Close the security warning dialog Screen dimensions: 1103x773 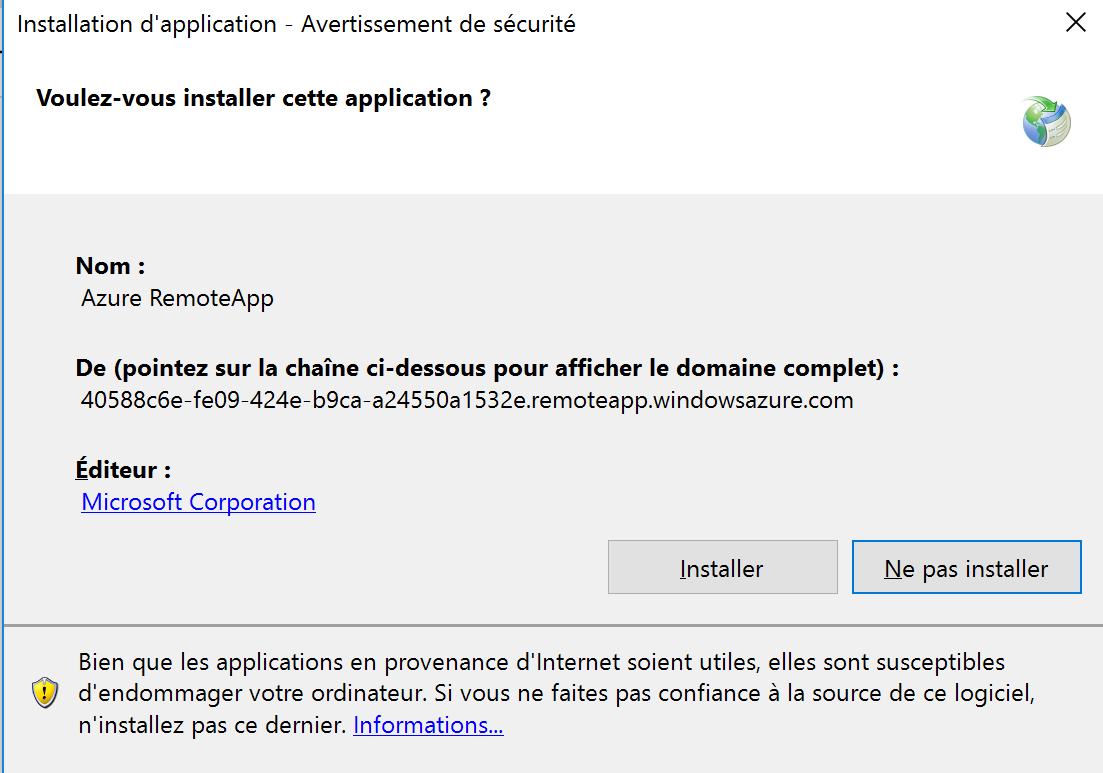1075,23
